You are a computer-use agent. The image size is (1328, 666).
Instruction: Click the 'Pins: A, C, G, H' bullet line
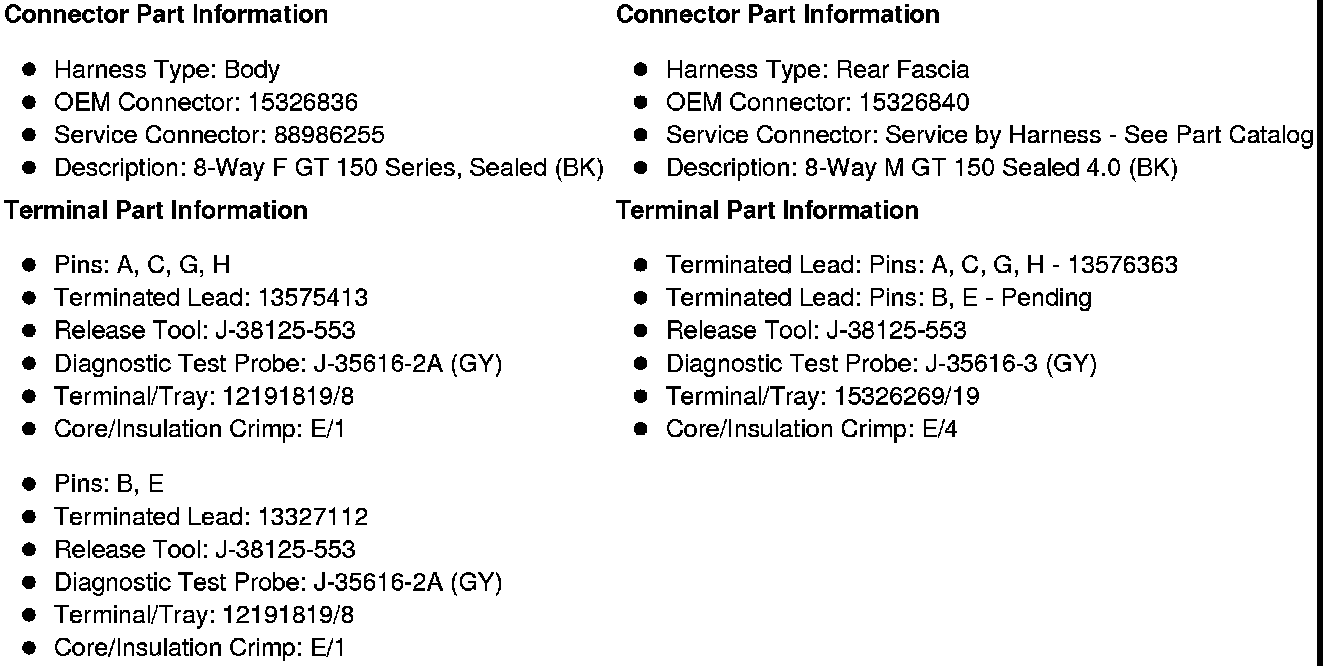point(142,265)
